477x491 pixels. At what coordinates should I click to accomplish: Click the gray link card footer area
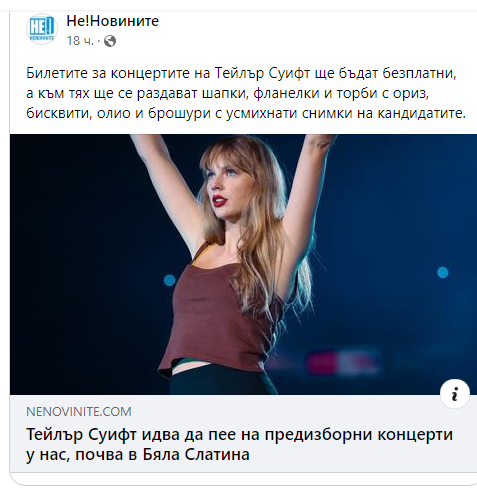(243, 434)
